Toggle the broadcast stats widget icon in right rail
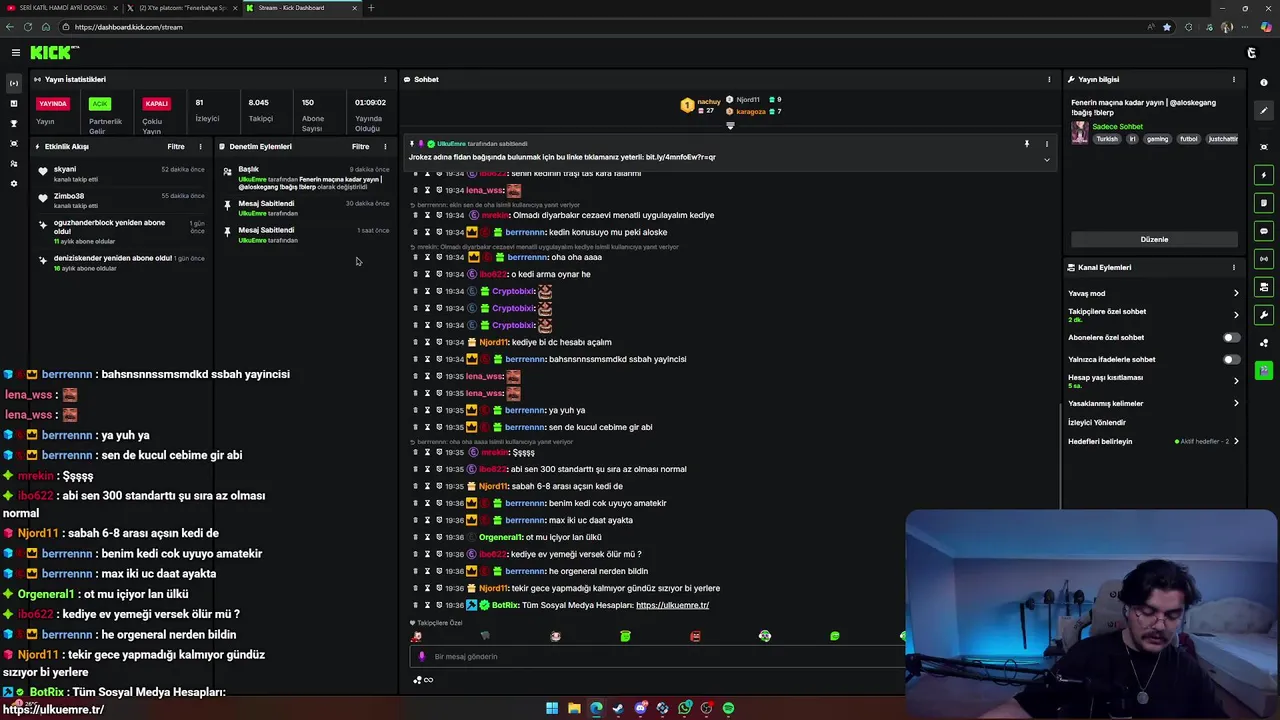 1264,259
